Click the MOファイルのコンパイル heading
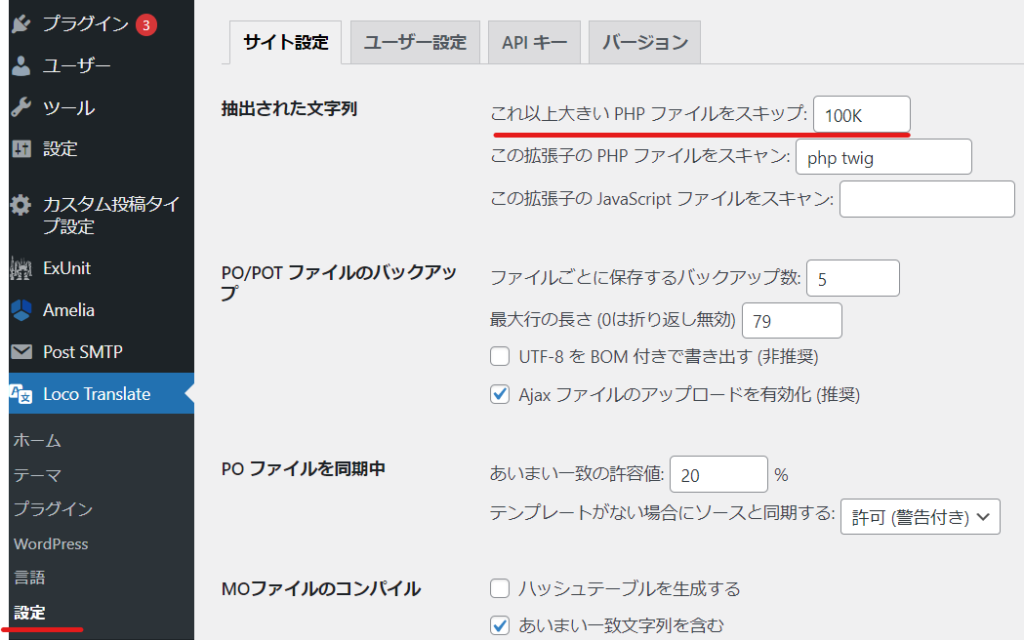The image size is (1024, 640). pyautogui.click(x=321, y=589)
